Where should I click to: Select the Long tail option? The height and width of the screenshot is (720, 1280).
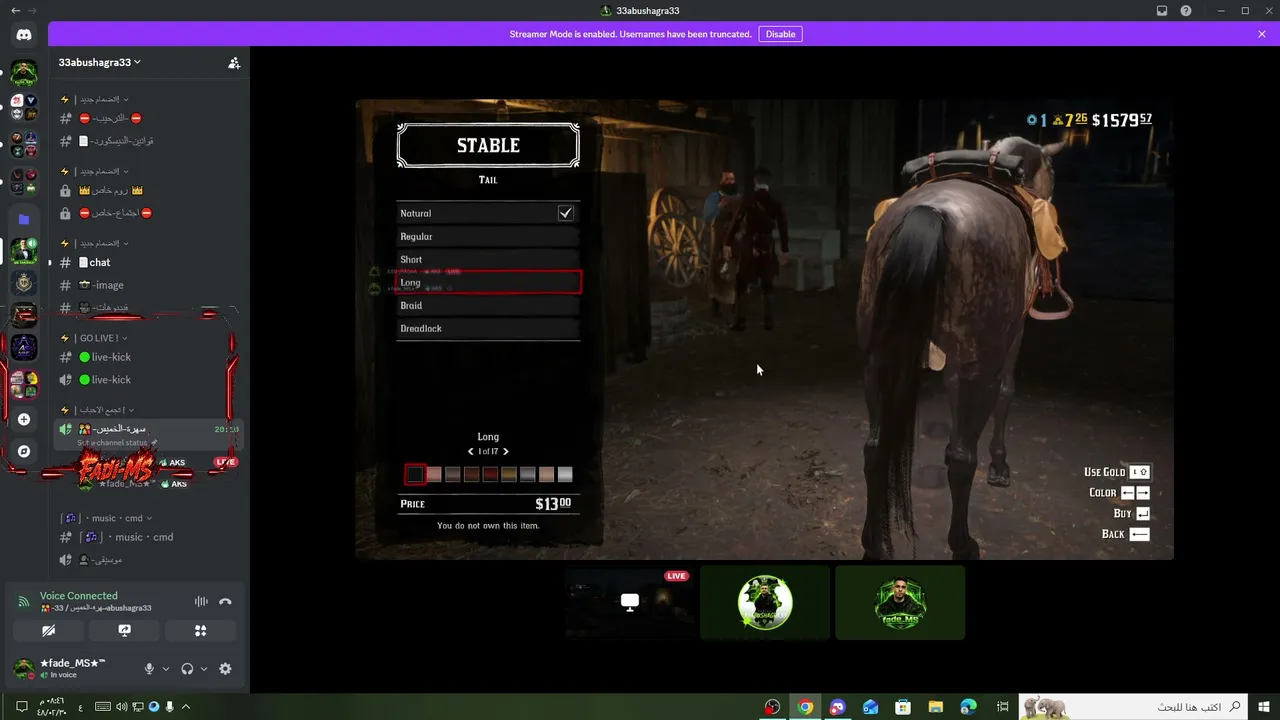(x=488, y=283)
